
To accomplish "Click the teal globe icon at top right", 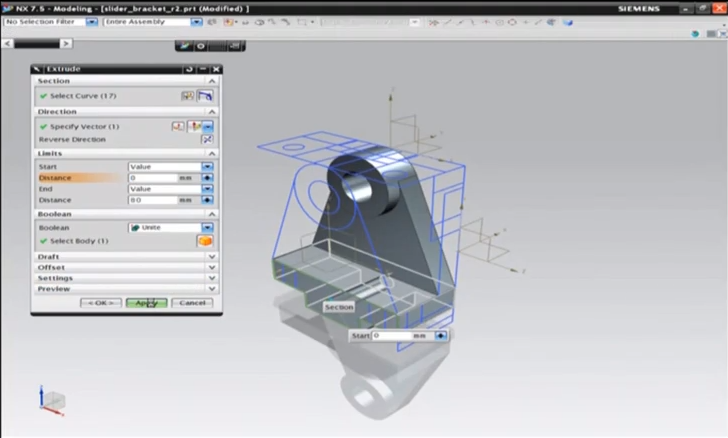I will 695,33.
